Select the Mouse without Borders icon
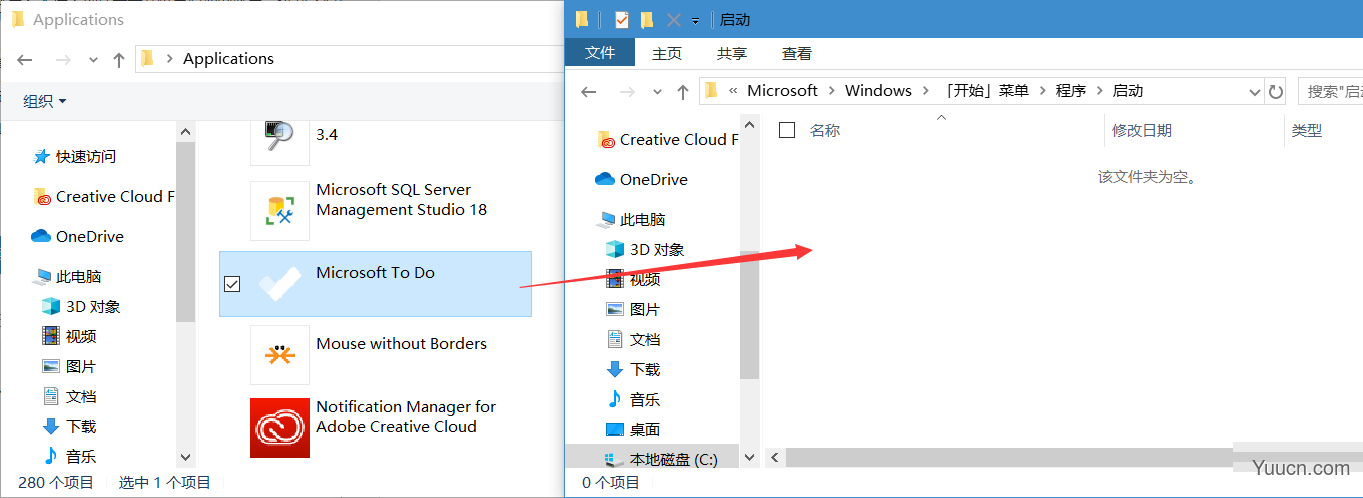Screen dimensions: 1363x498 point(280,355)
